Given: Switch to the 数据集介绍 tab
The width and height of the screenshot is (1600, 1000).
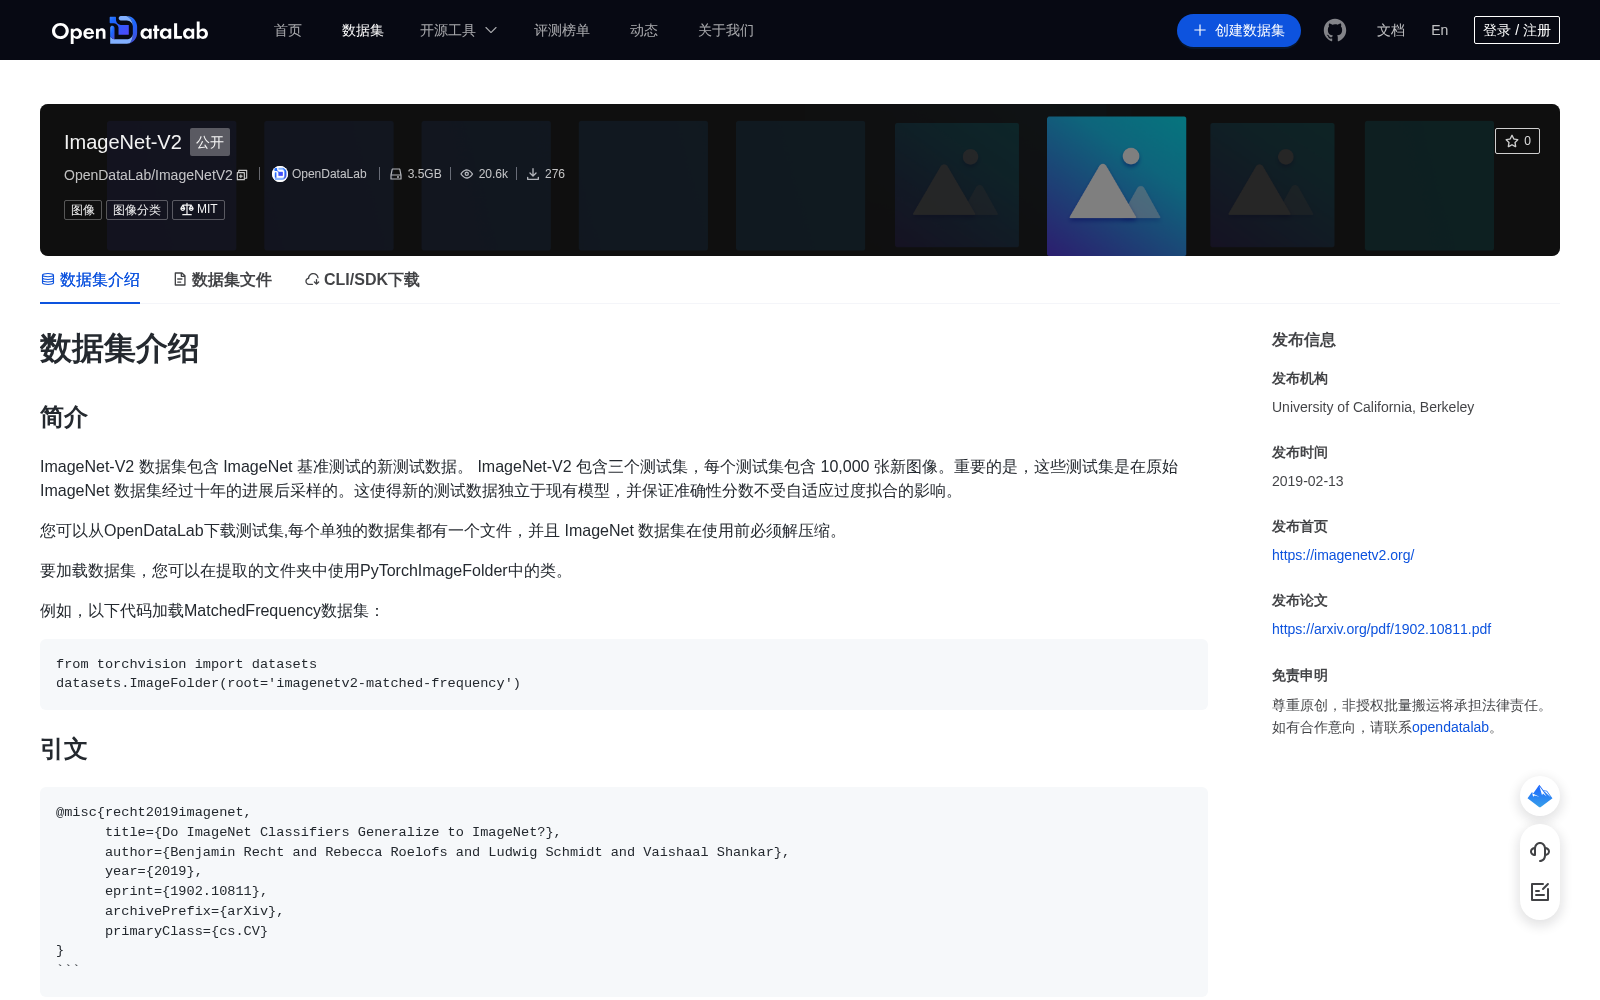Looking at the screenshot, I should [90, 280].
